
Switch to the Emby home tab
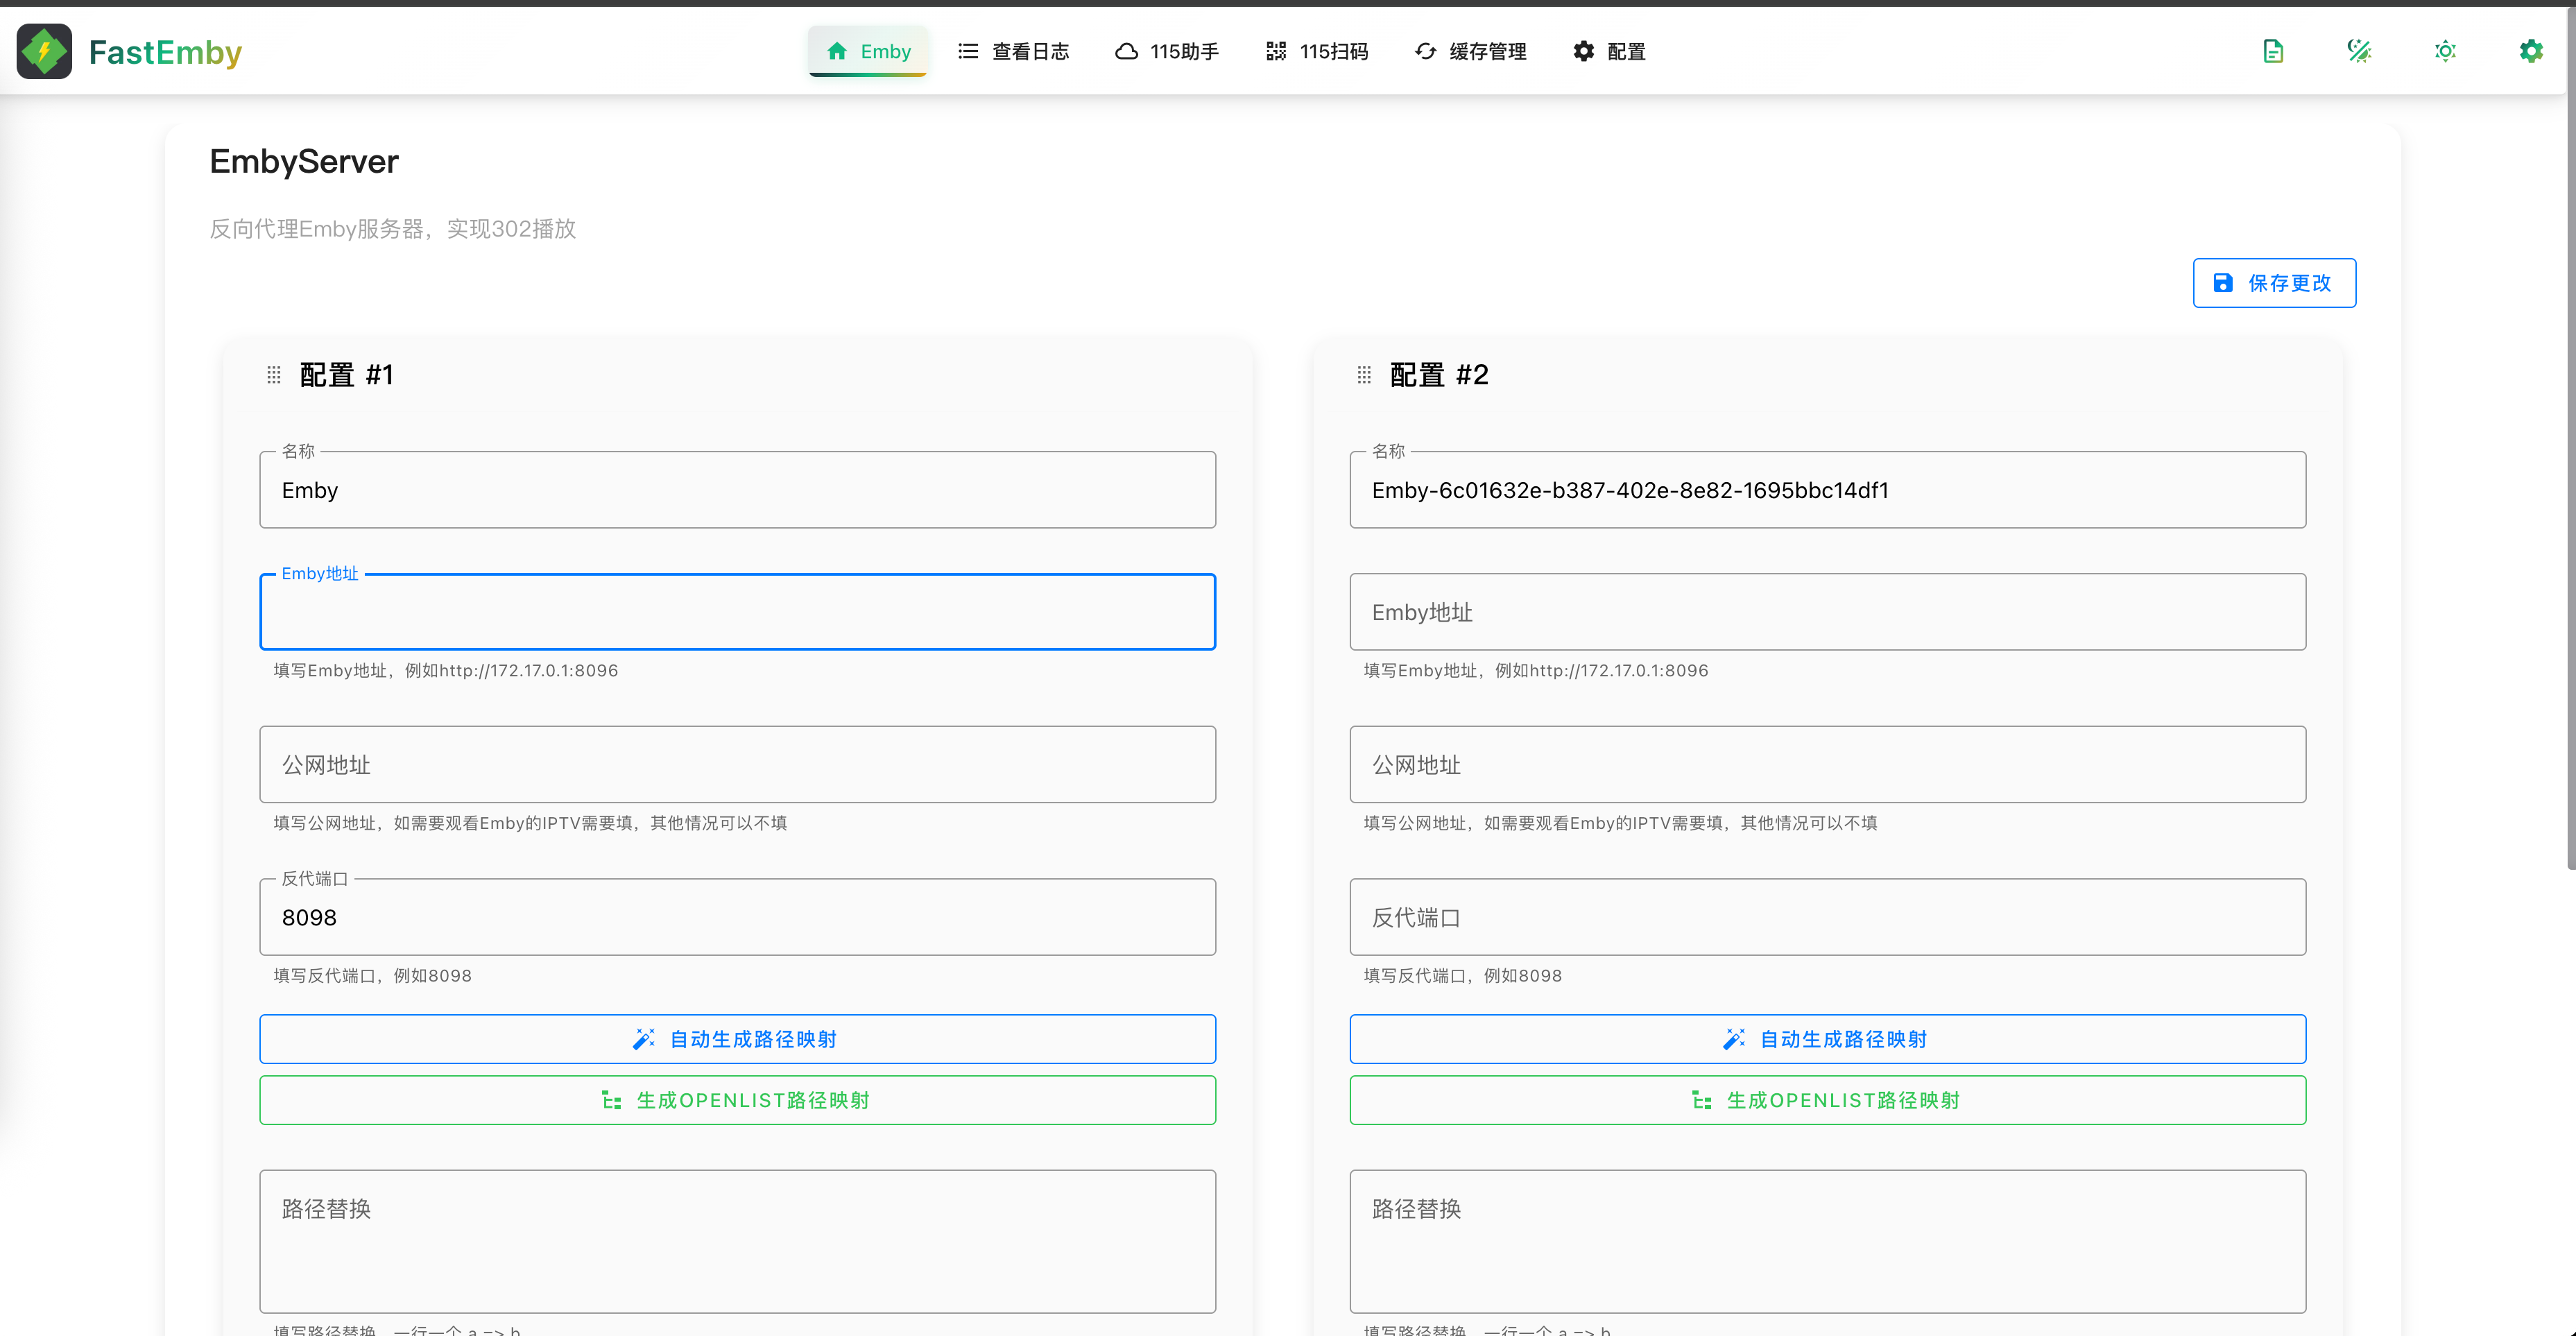(868, 51)
